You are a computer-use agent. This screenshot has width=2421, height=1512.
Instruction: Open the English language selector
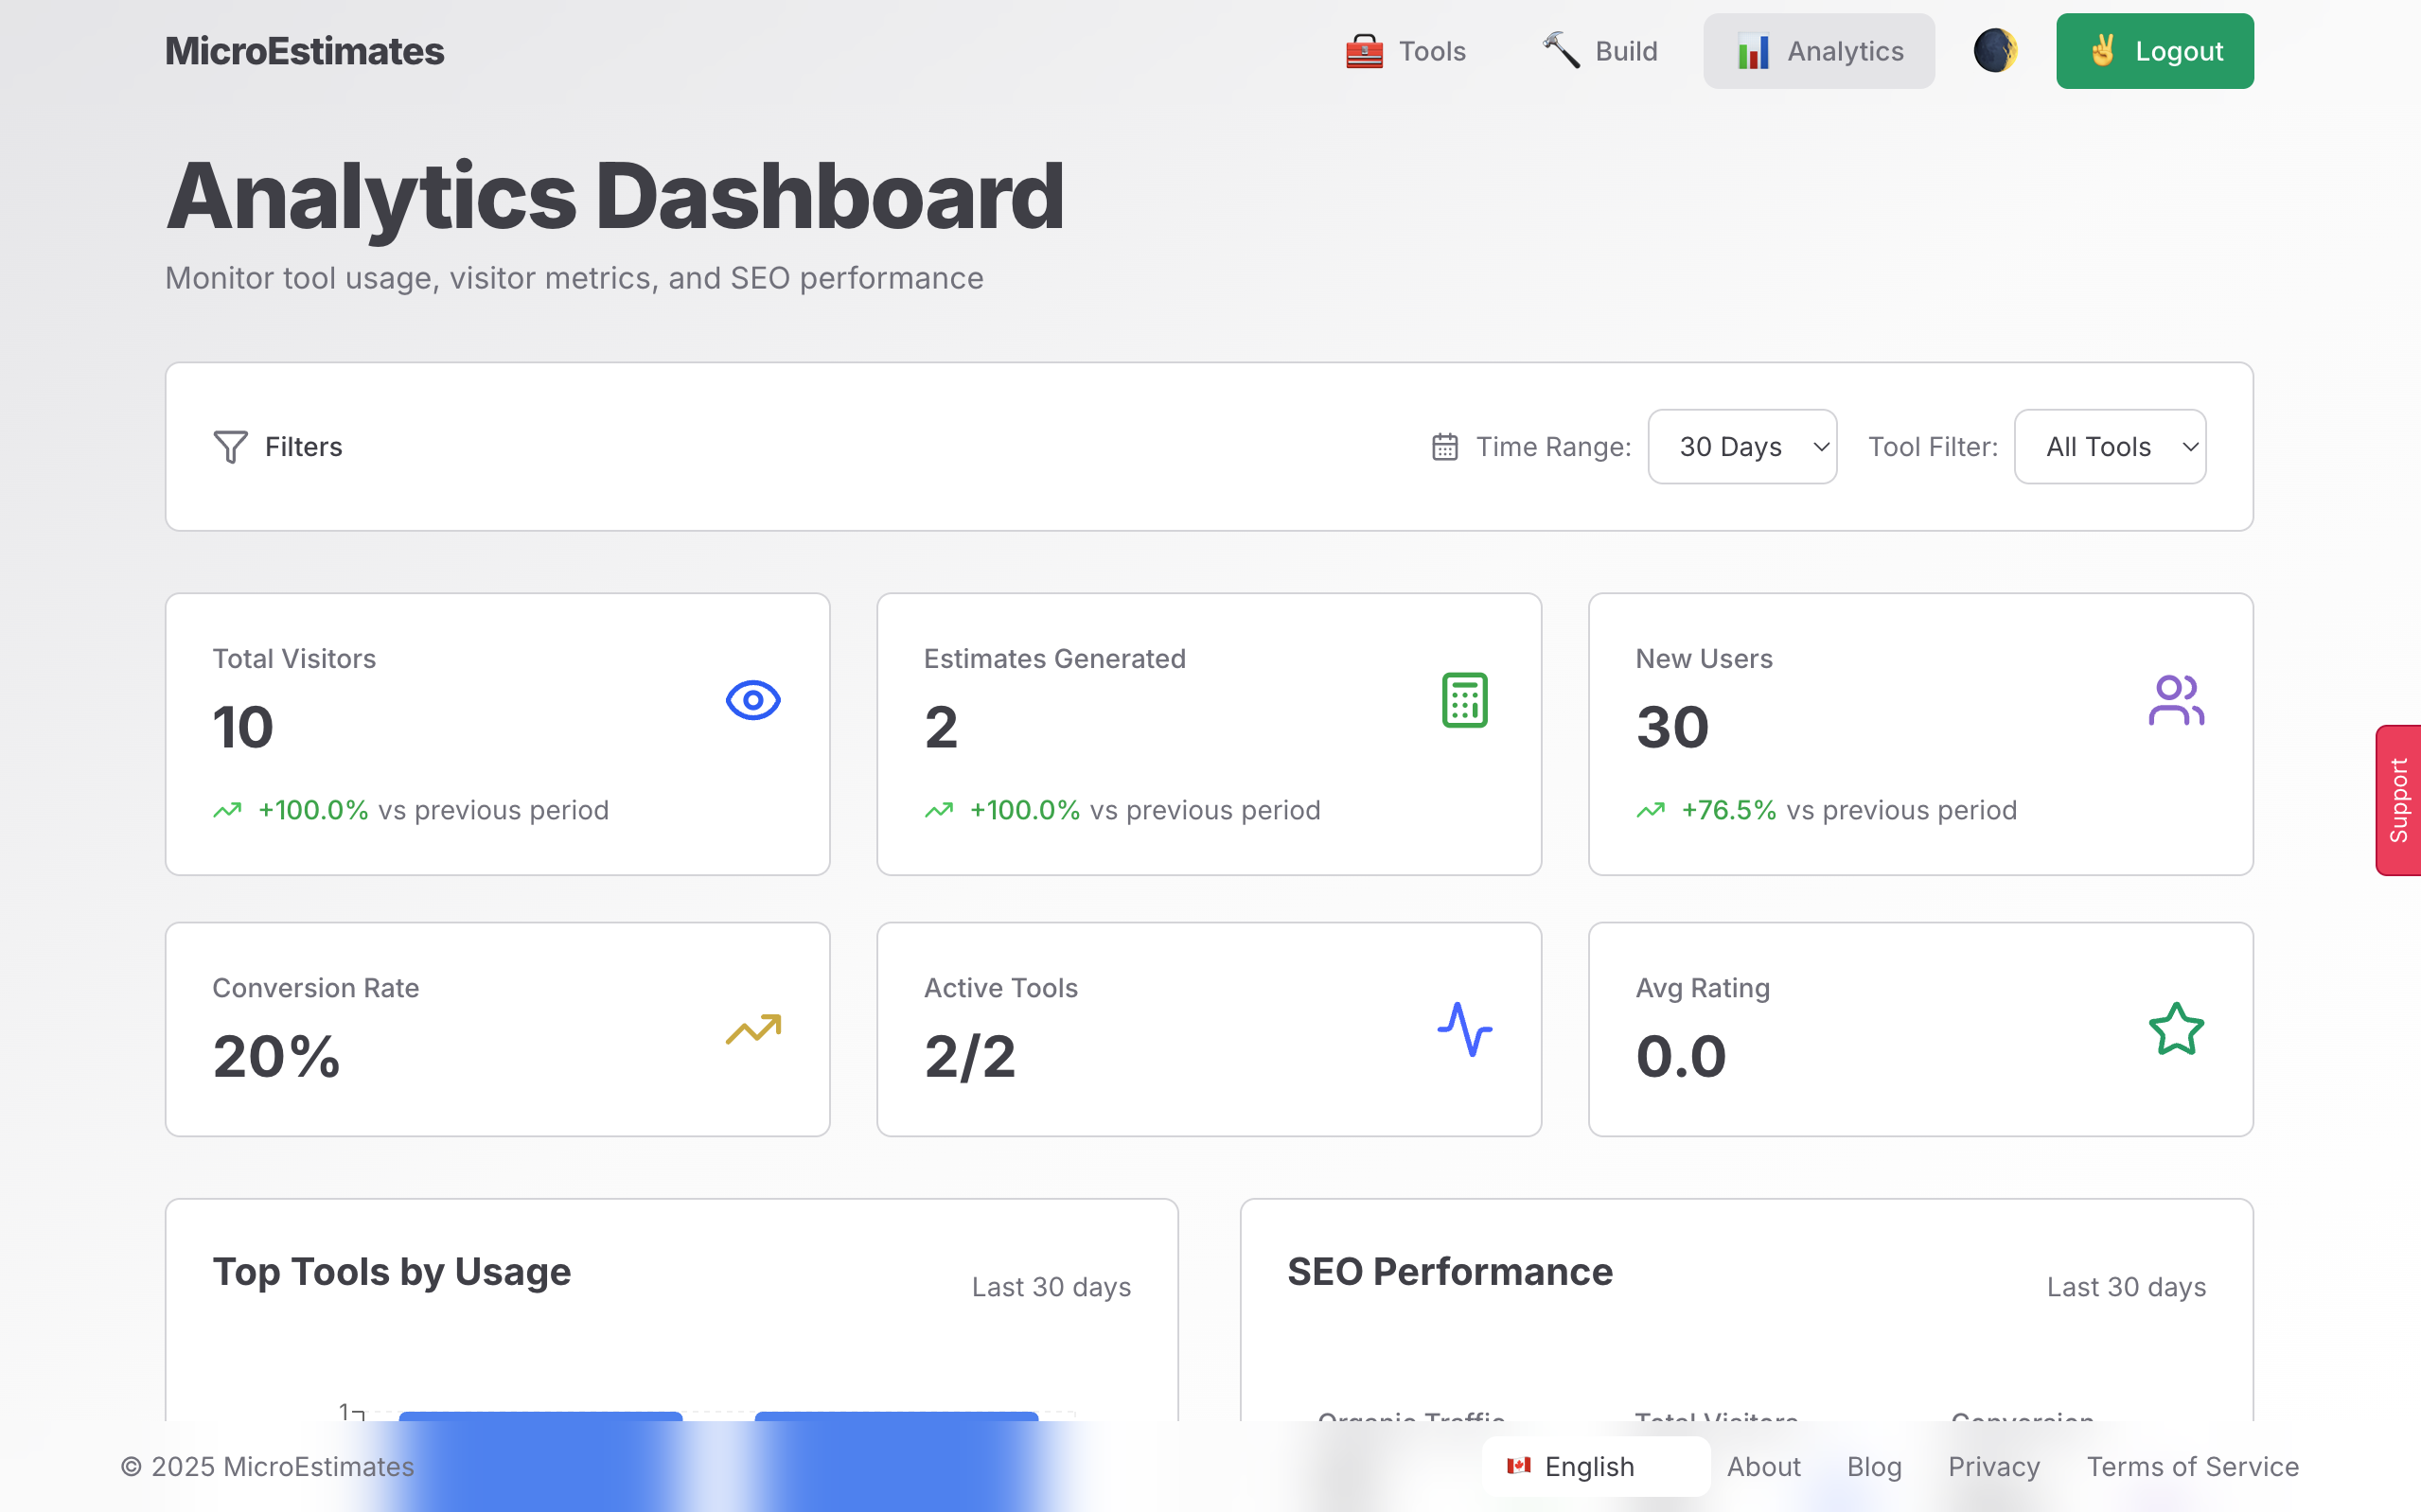point(1594,1466)
